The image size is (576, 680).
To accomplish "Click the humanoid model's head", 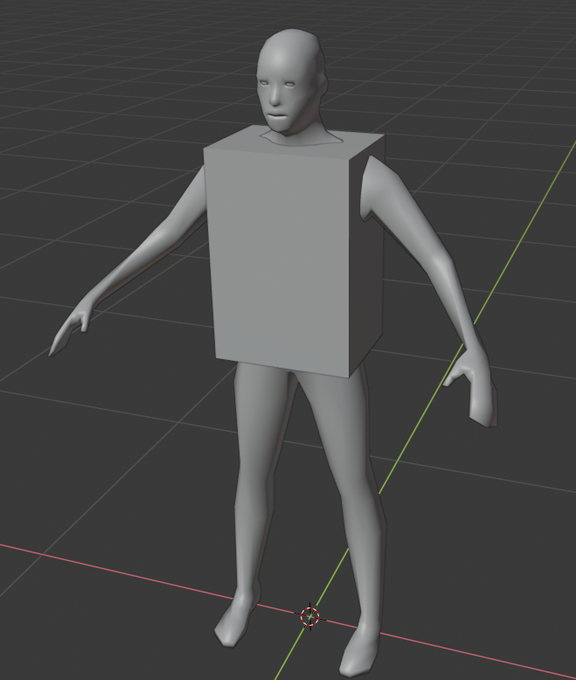I will point(290,81).
